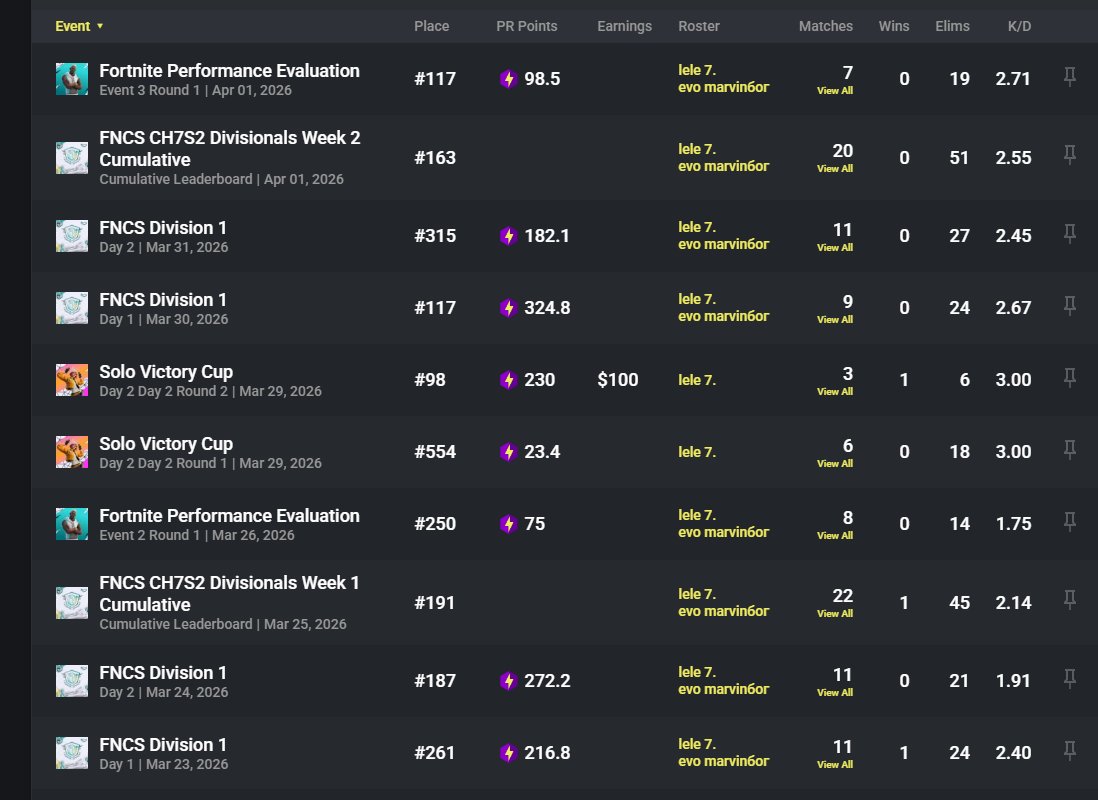Sort by the Place column header
The width and height of the screenshot is (1098, 800).
pos(431,26)
